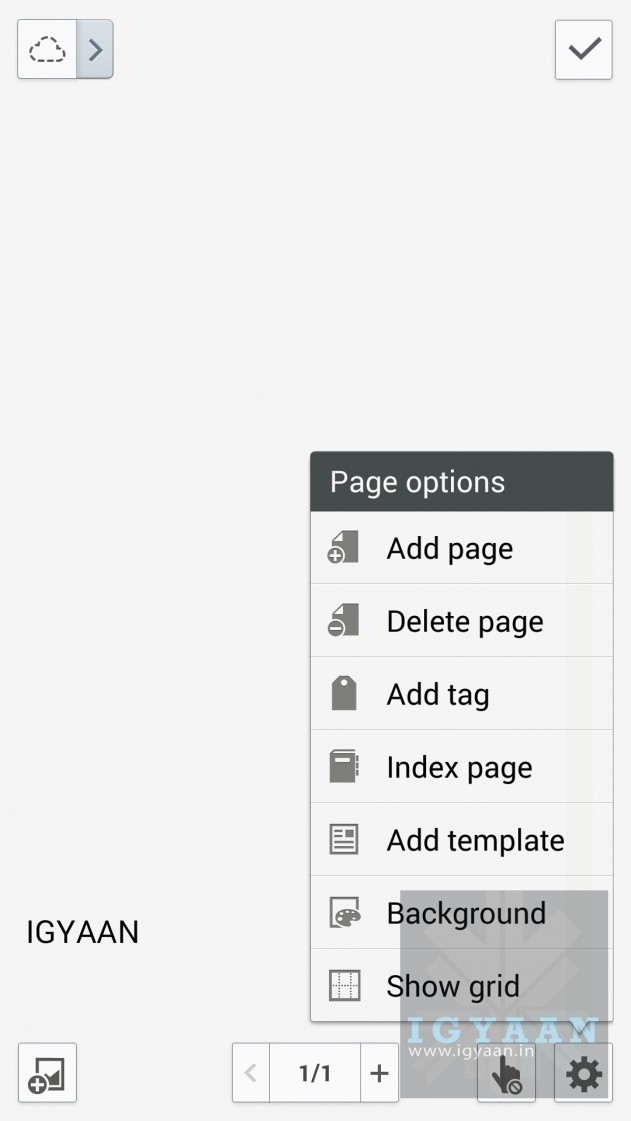631x1121 pixels.
Task: Click the Add template icon
Action: [343, 840]
